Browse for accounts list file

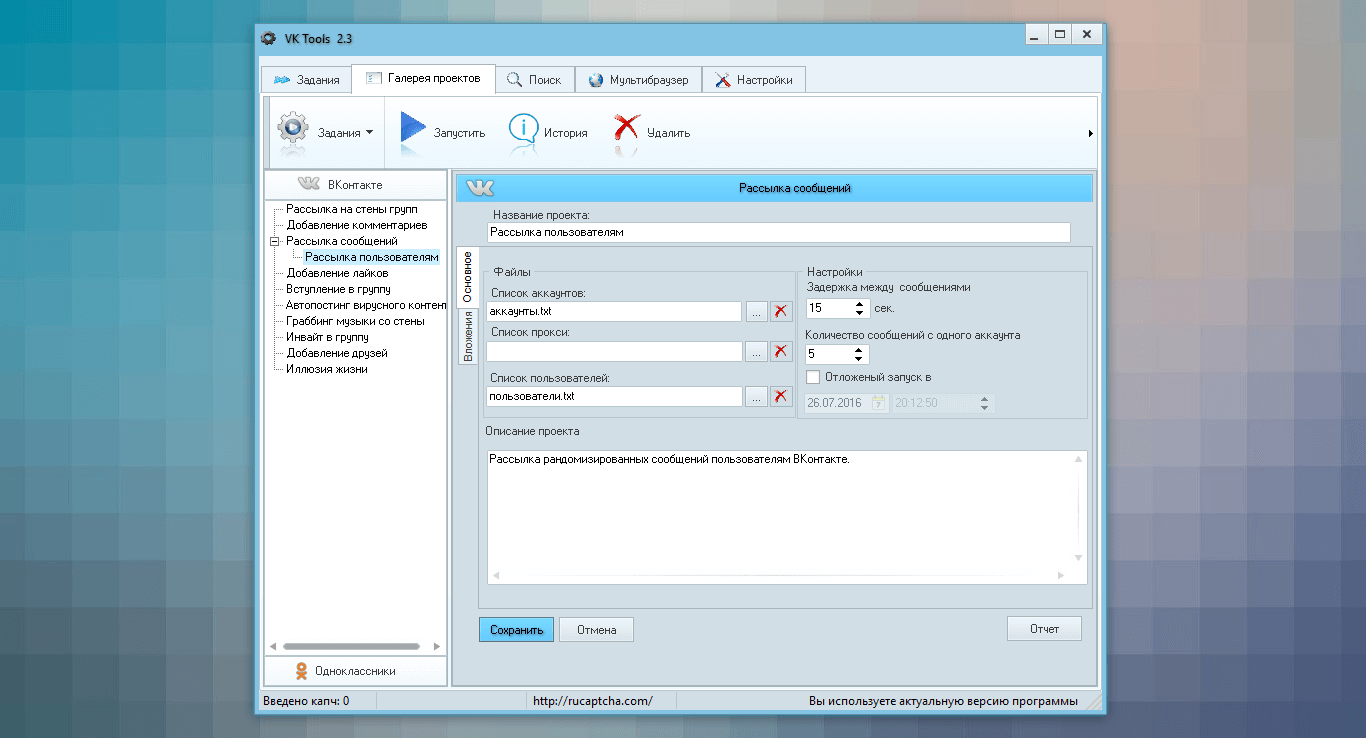click(756, 311)
